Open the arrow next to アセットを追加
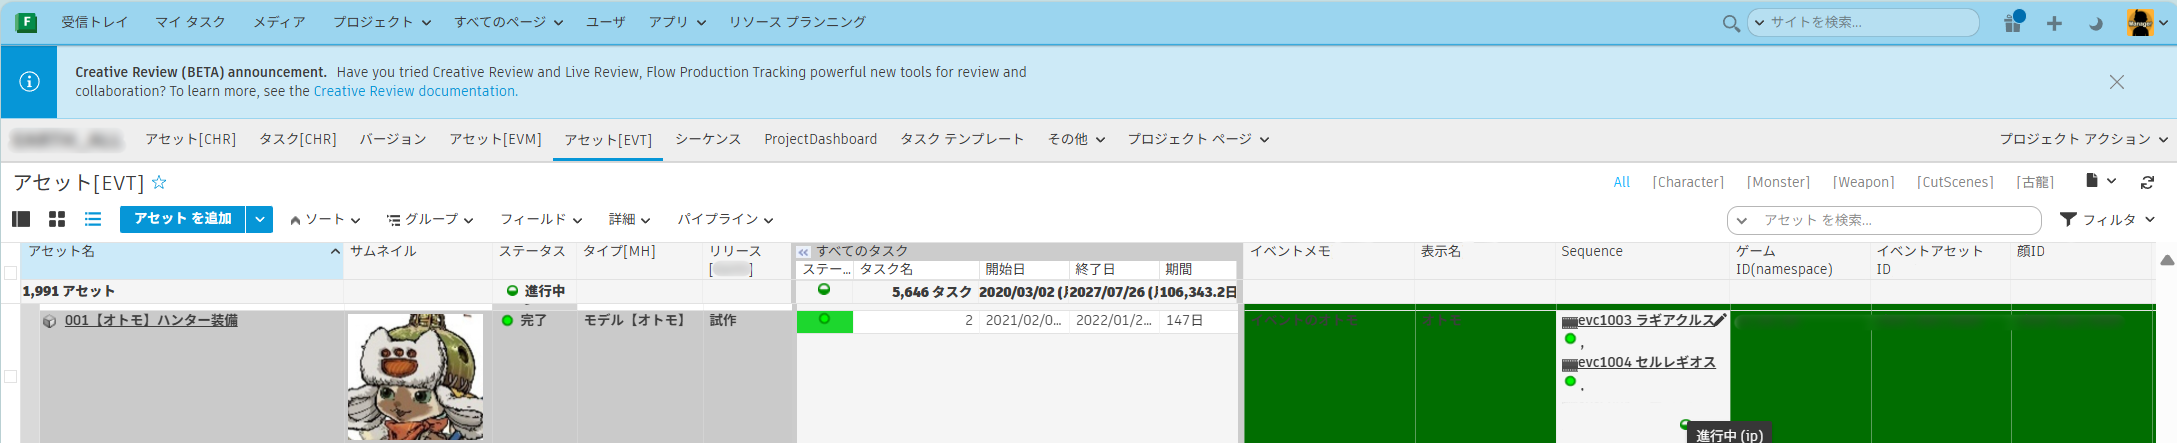 pos(260,219)
